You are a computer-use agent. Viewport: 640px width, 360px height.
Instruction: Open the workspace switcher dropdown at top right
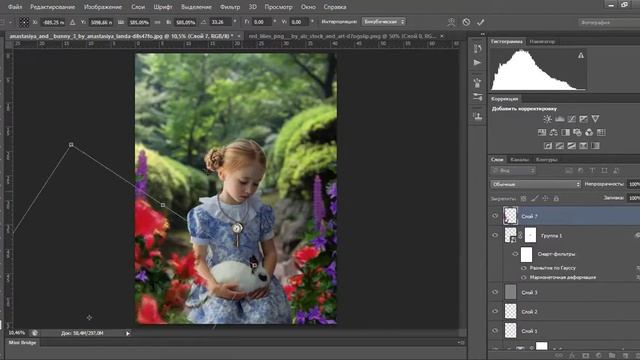point(609,22)
